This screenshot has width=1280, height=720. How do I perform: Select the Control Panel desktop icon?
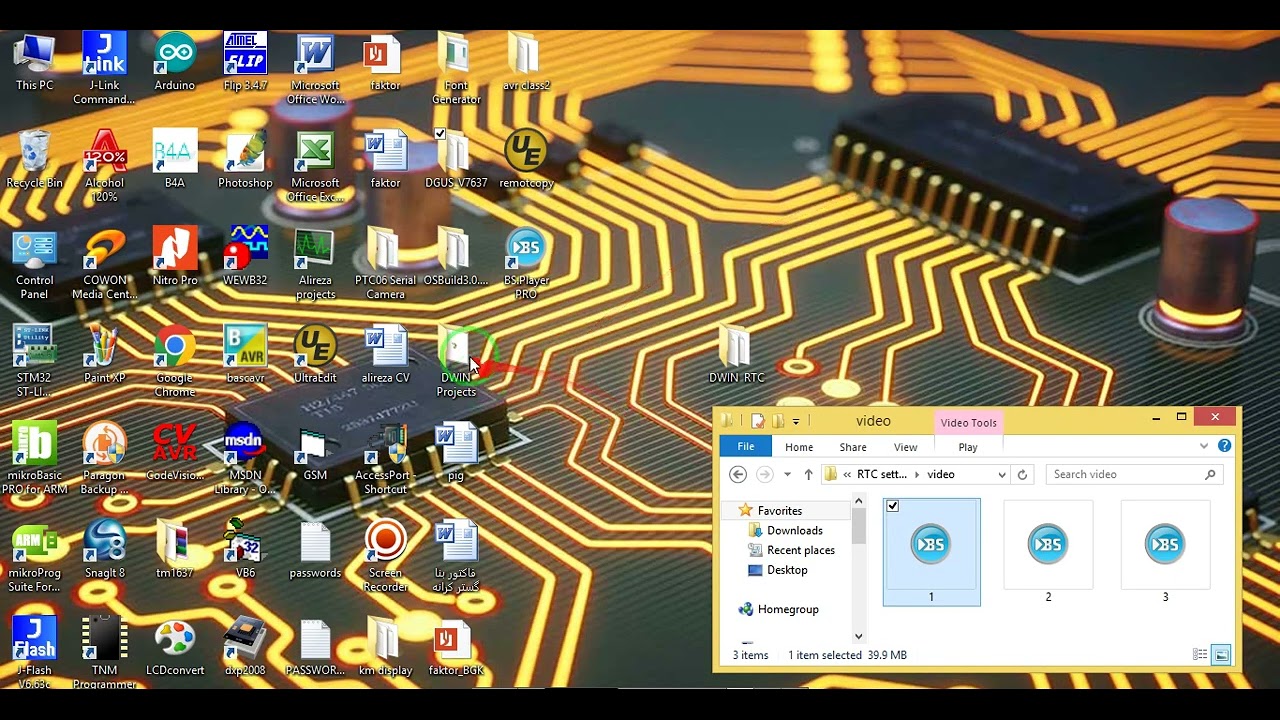(x=34, y=264)
